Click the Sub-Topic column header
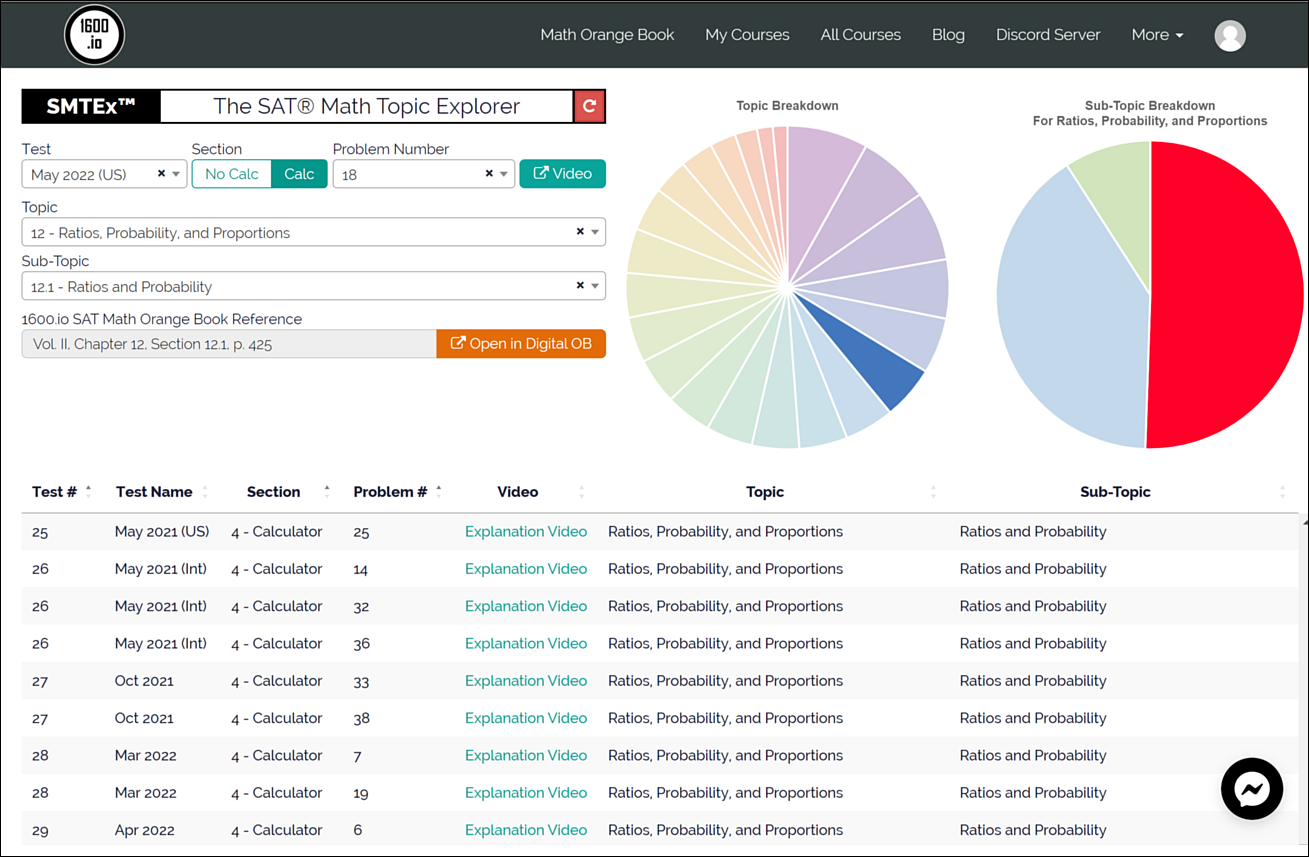Viewport: 1309px width, 857px height. 1115,492
